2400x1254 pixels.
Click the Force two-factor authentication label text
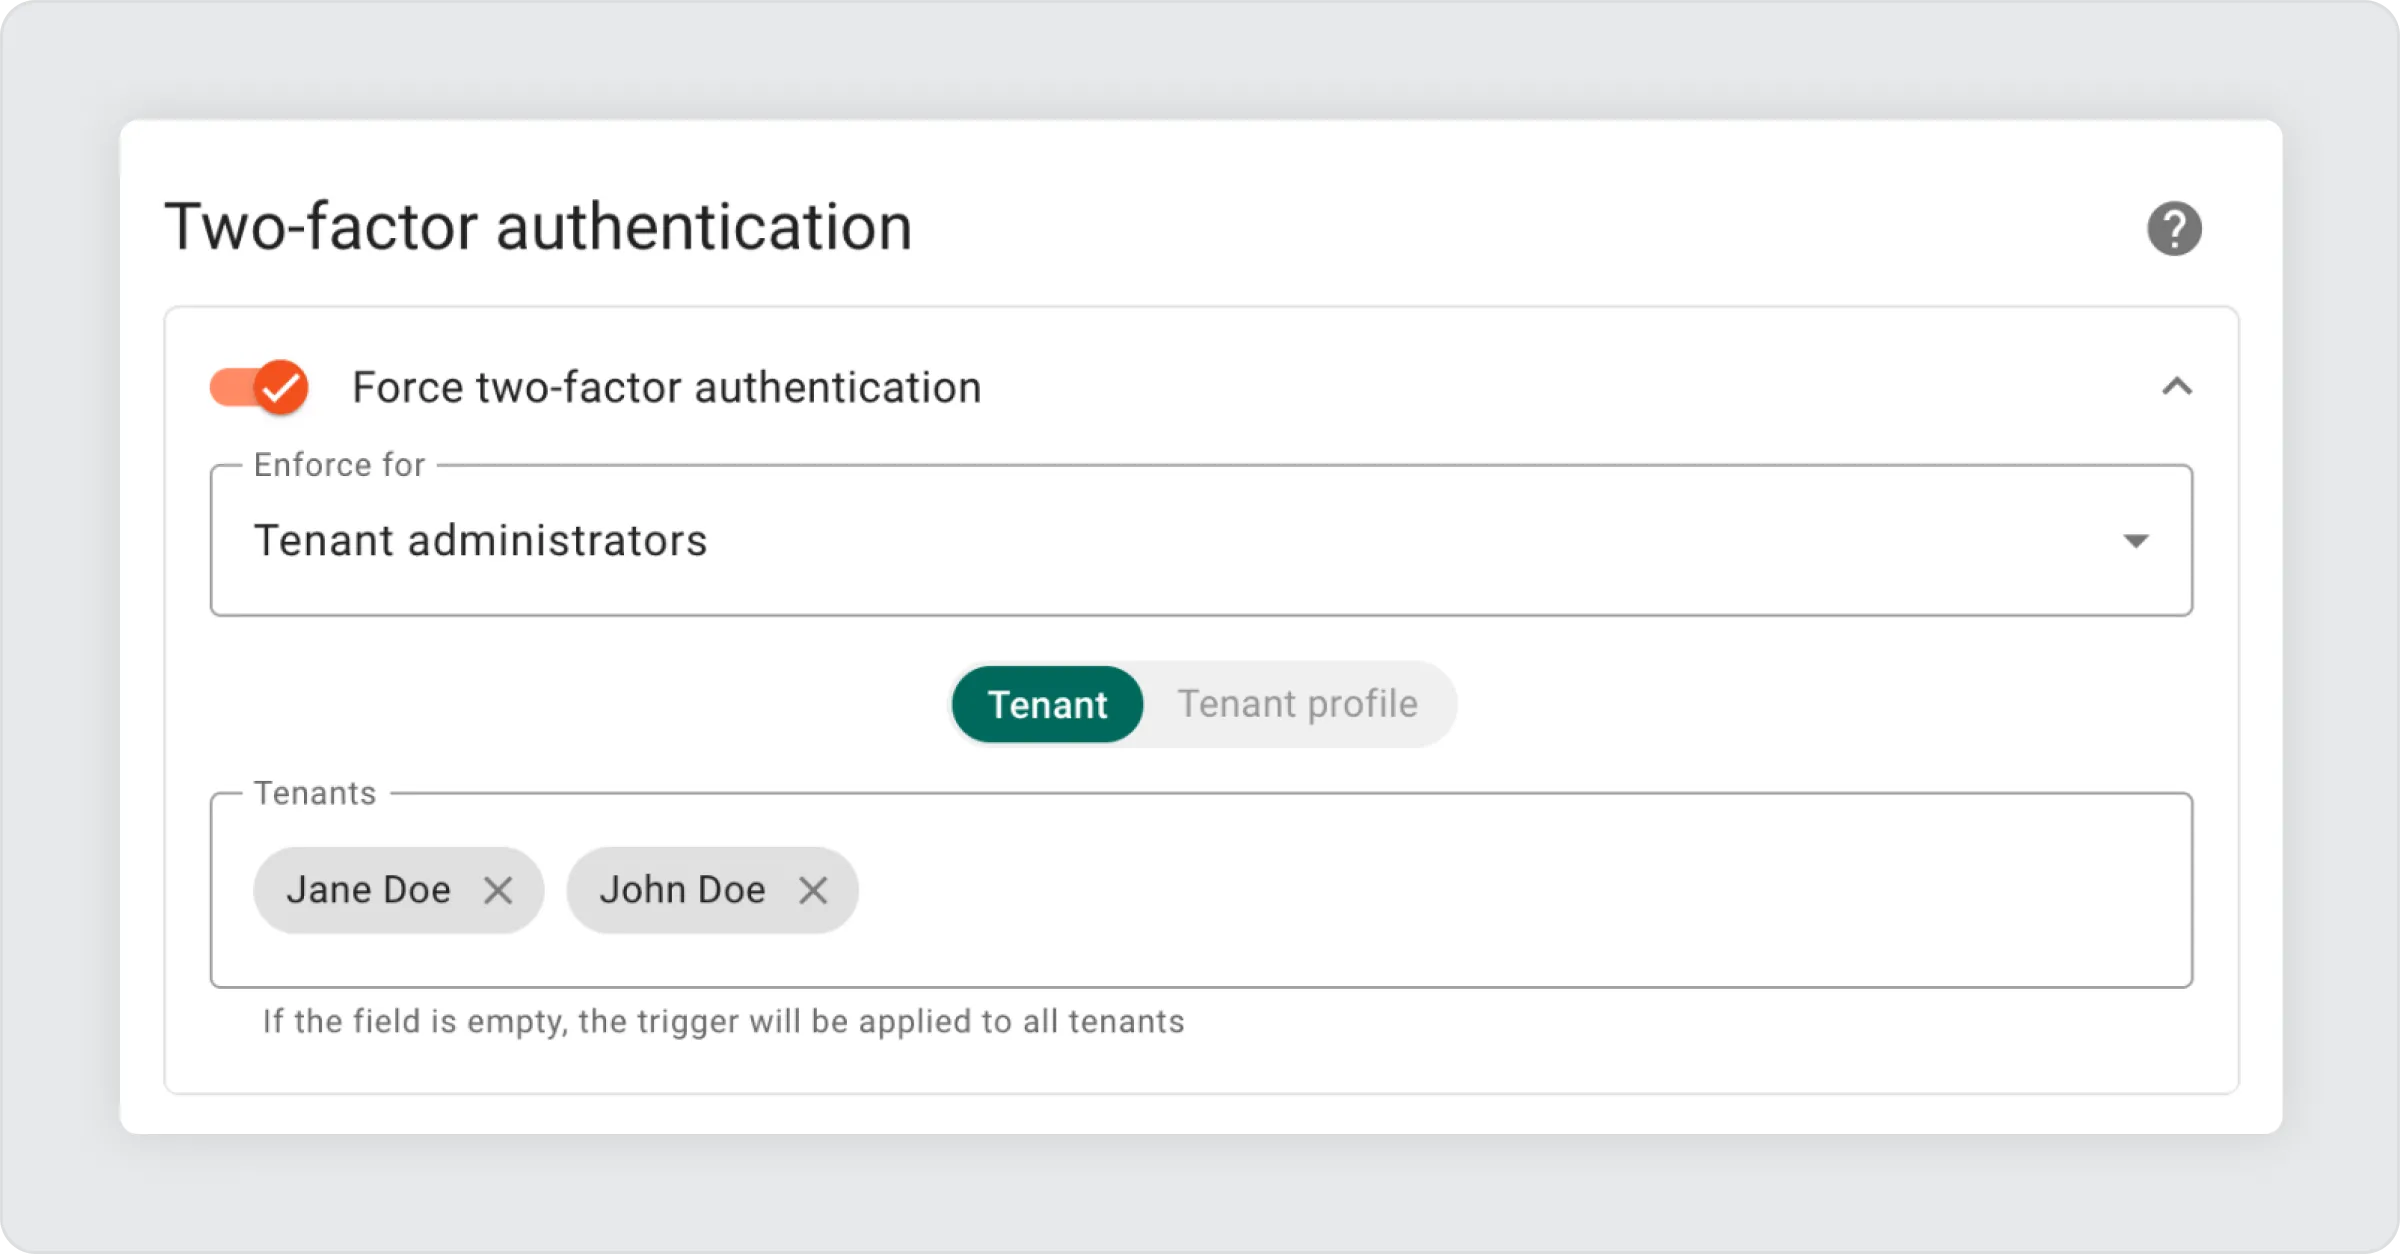[x=666, y=388]
